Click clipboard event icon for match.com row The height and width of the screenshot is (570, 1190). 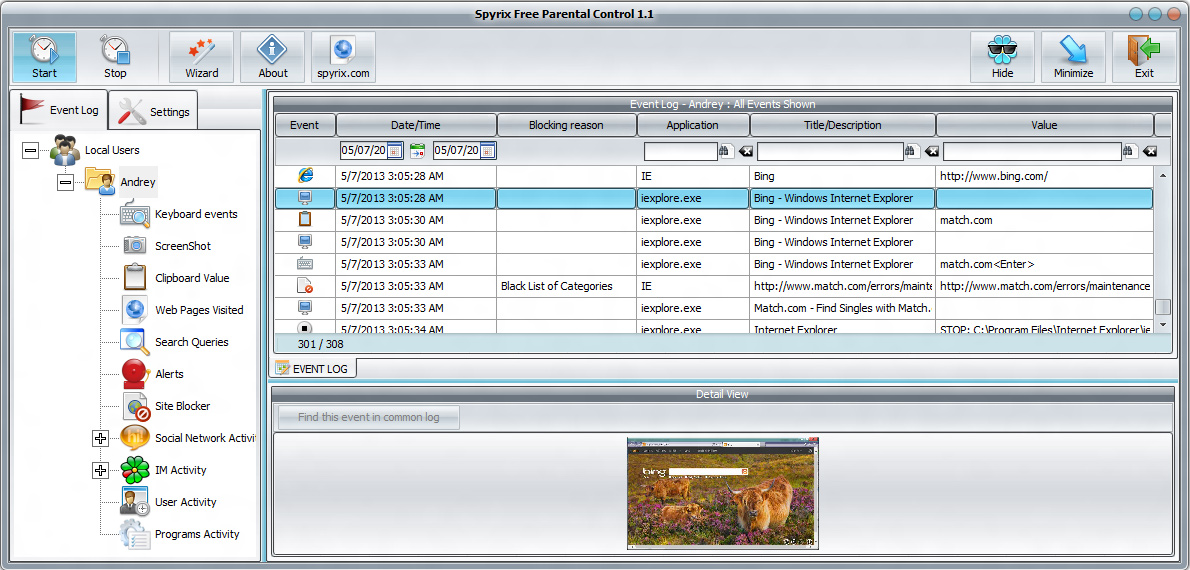coord(305,220)
